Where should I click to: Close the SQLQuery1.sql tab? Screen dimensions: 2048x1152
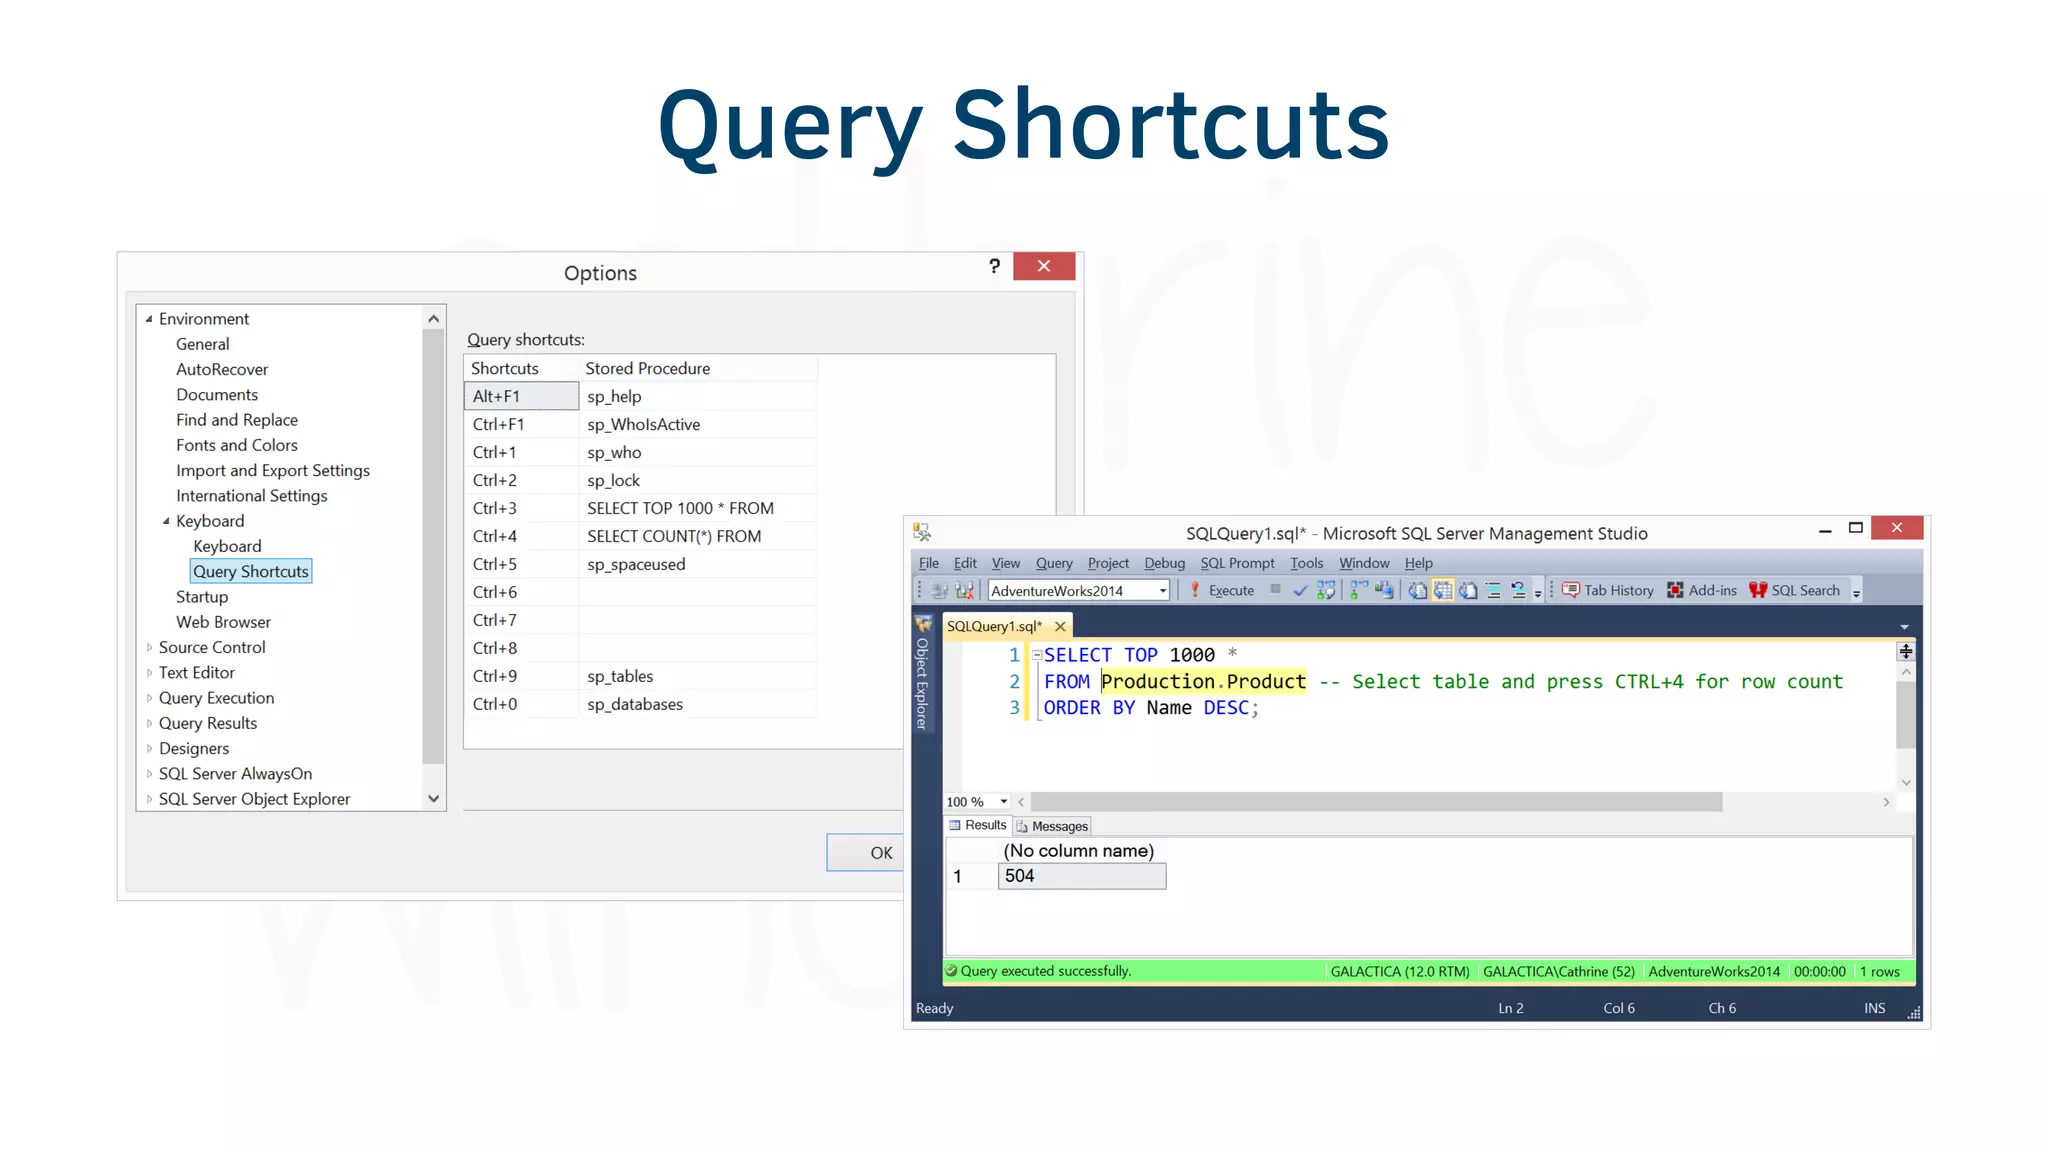pyautogui.click(x=1060, y=626)
